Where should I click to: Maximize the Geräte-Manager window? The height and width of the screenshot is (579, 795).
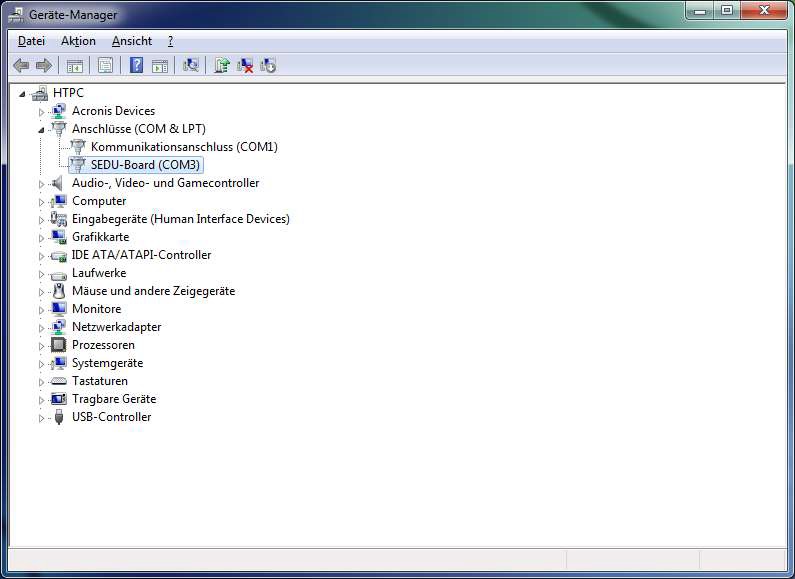(727, 10)
